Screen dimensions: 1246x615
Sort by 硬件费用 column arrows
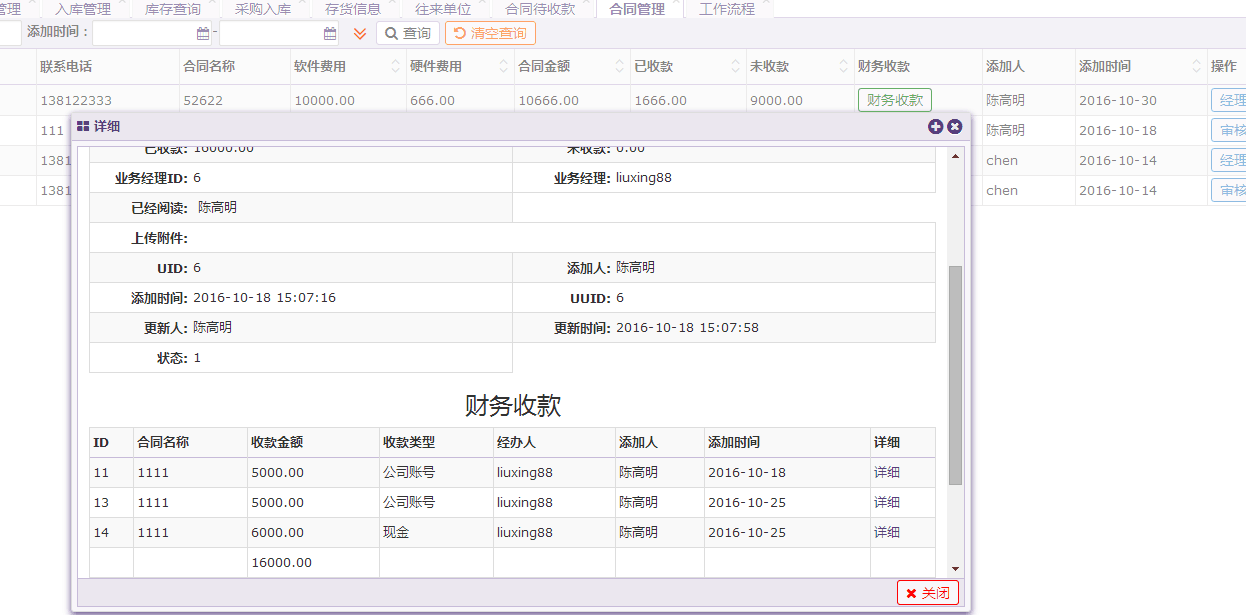pos(503,67)
